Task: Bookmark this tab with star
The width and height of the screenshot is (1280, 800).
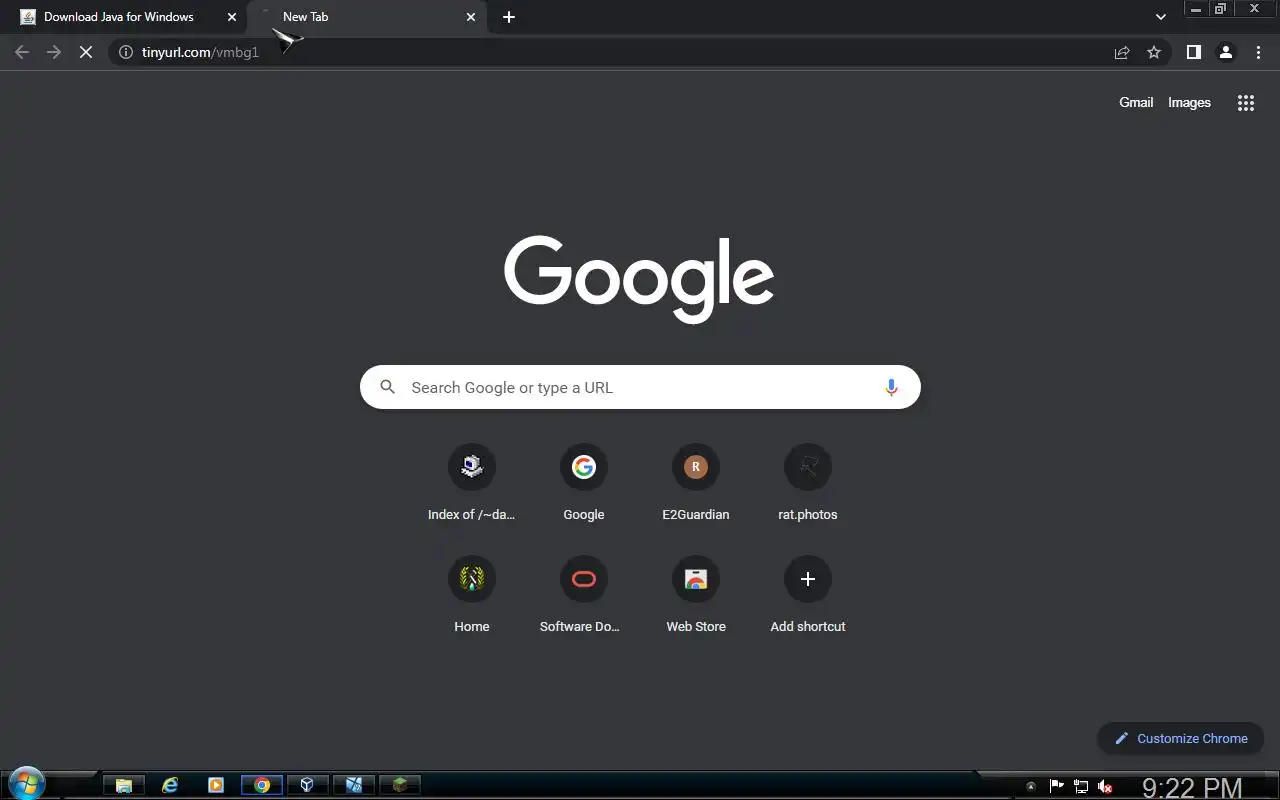Action: coord(1154,52)
